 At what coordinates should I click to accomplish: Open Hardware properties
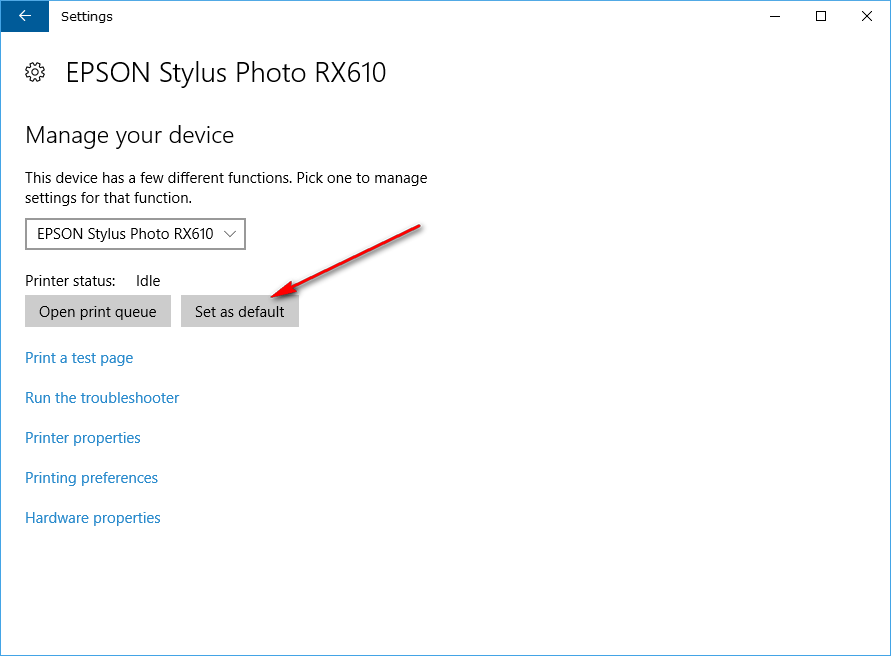pos(93,518)
